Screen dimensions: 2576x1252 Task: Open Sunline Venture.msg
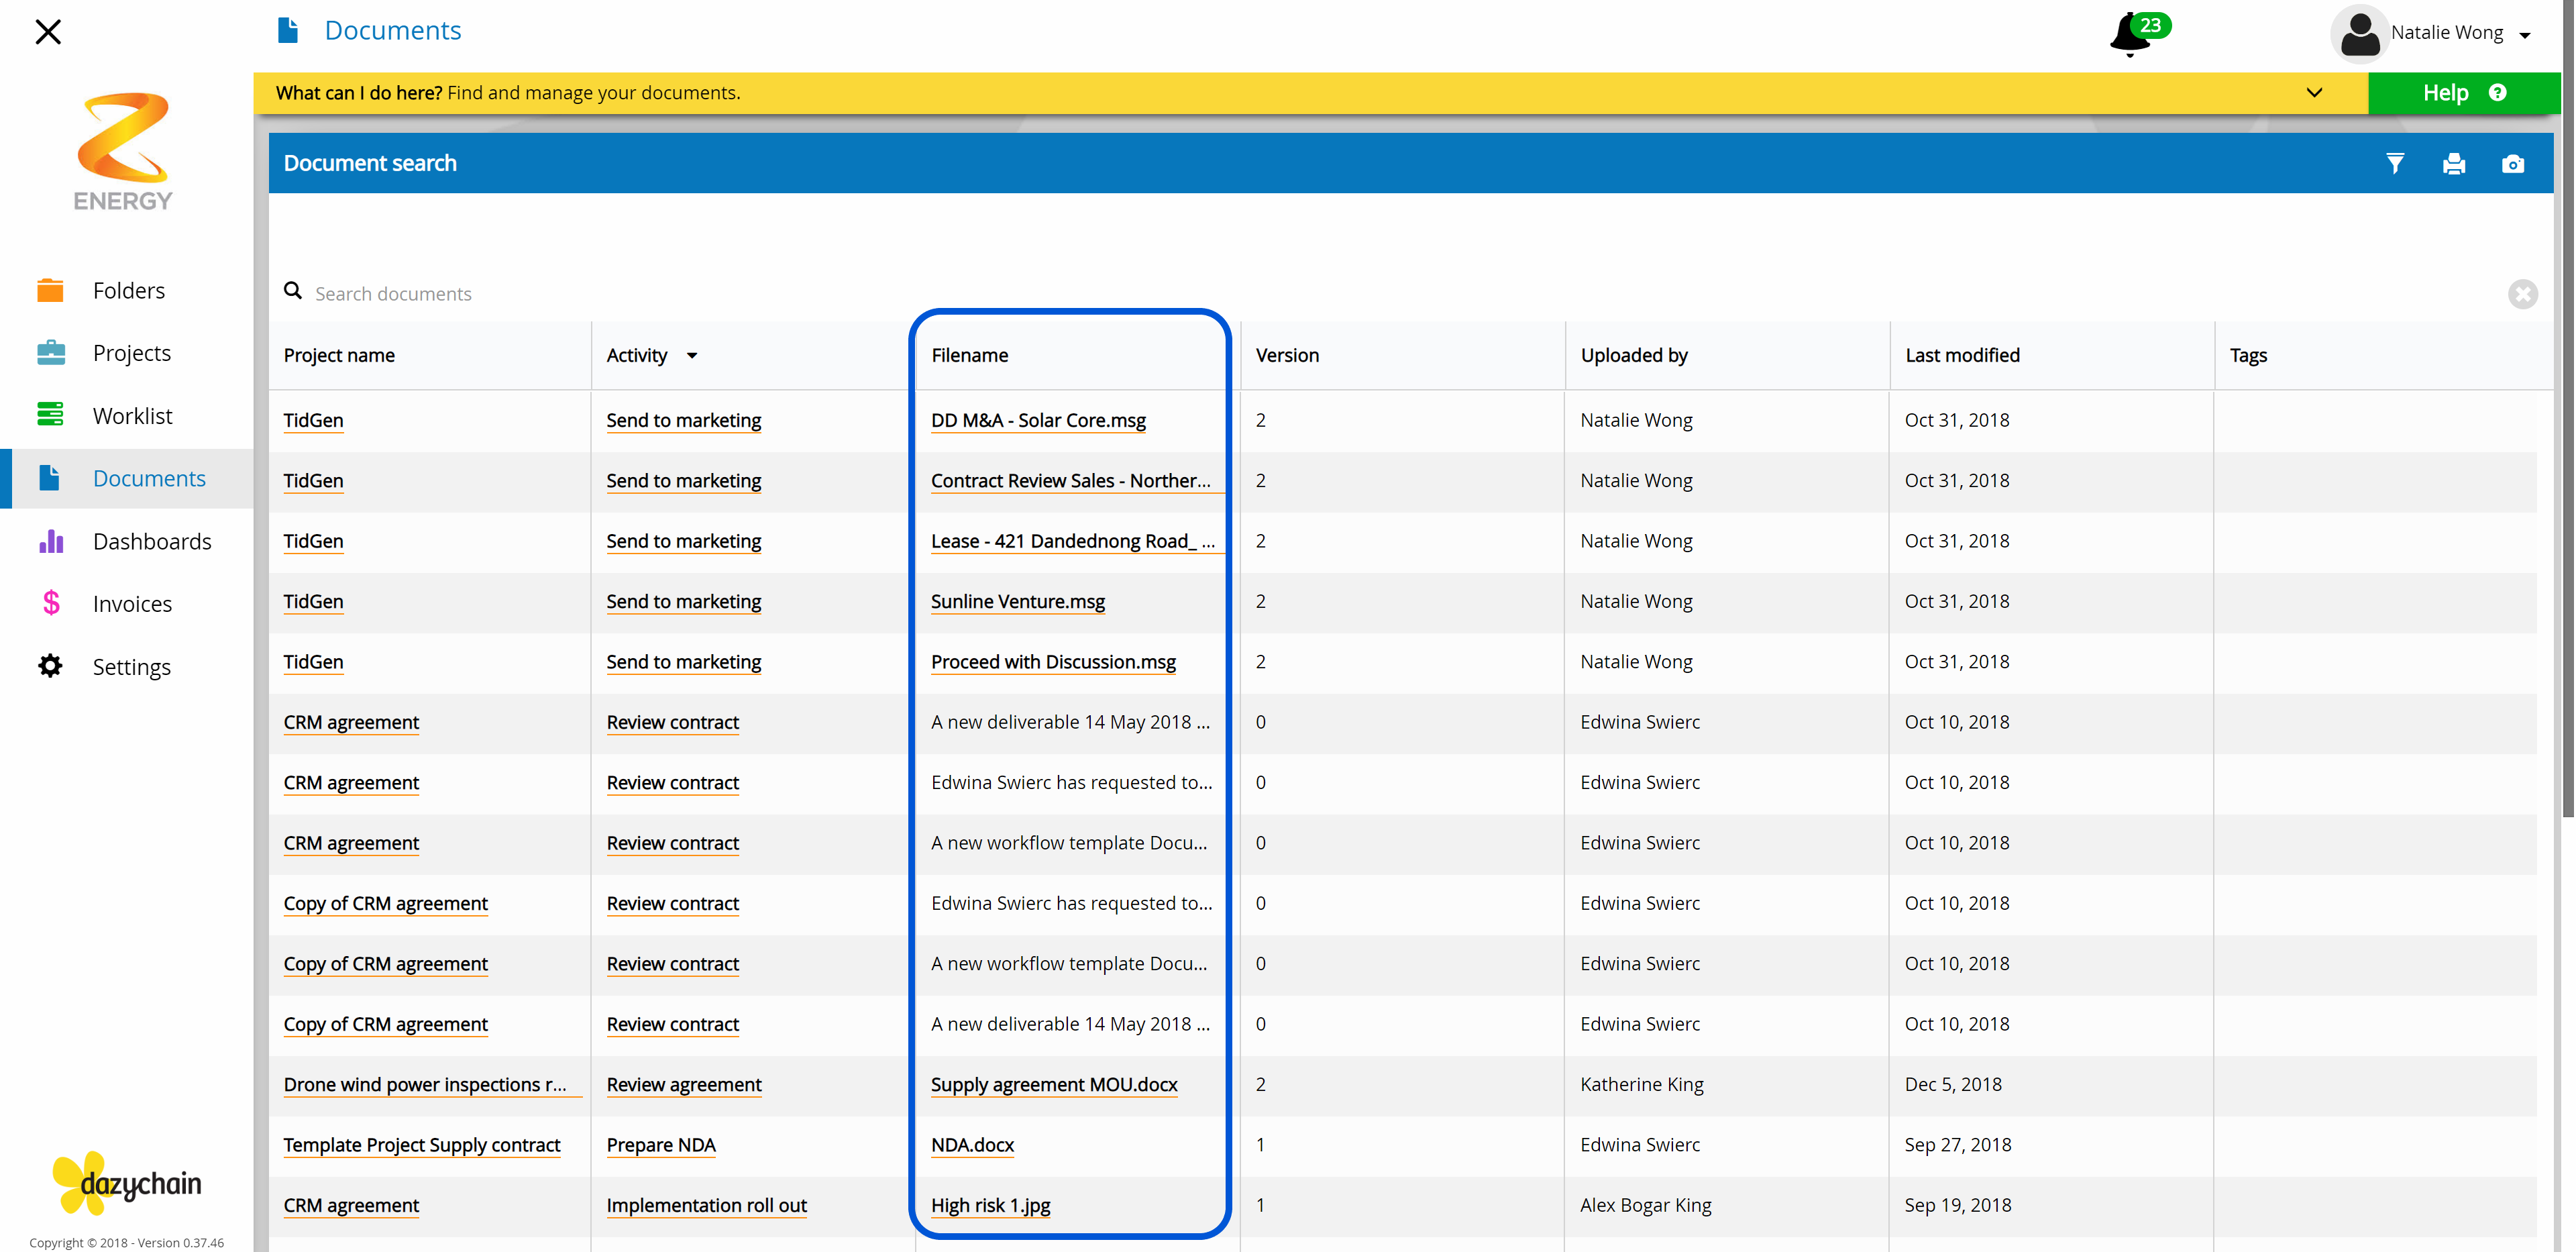[x=1017, y=602]
